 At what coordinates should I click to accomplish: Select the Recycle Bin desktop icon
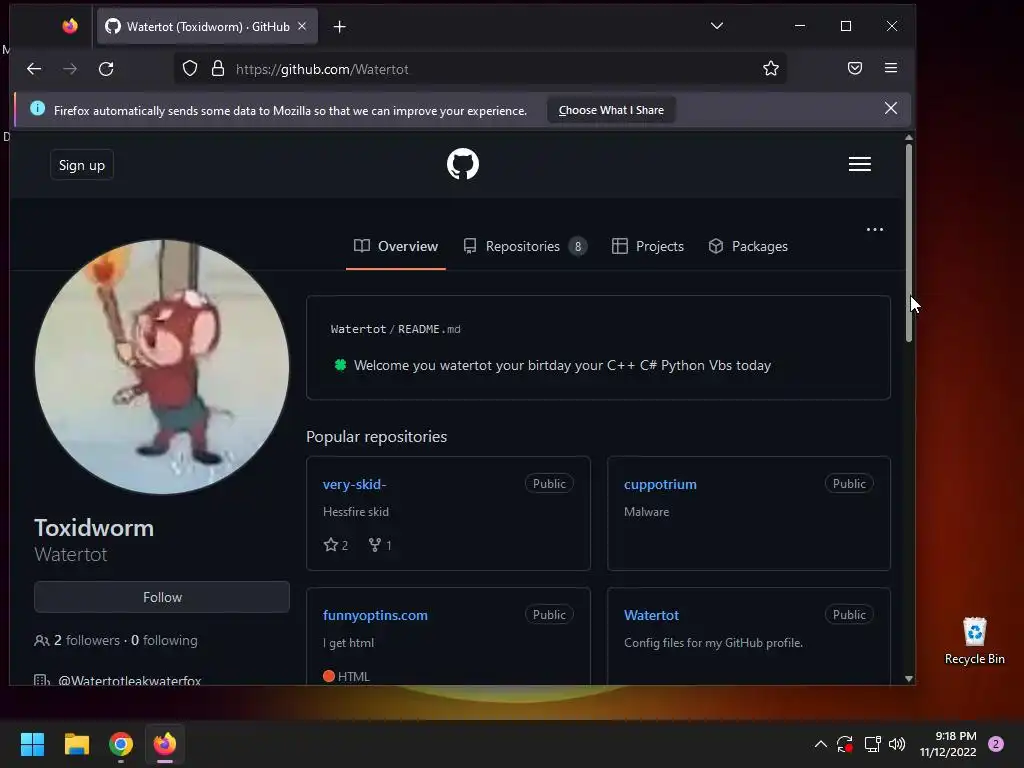(x=974, y=641)
